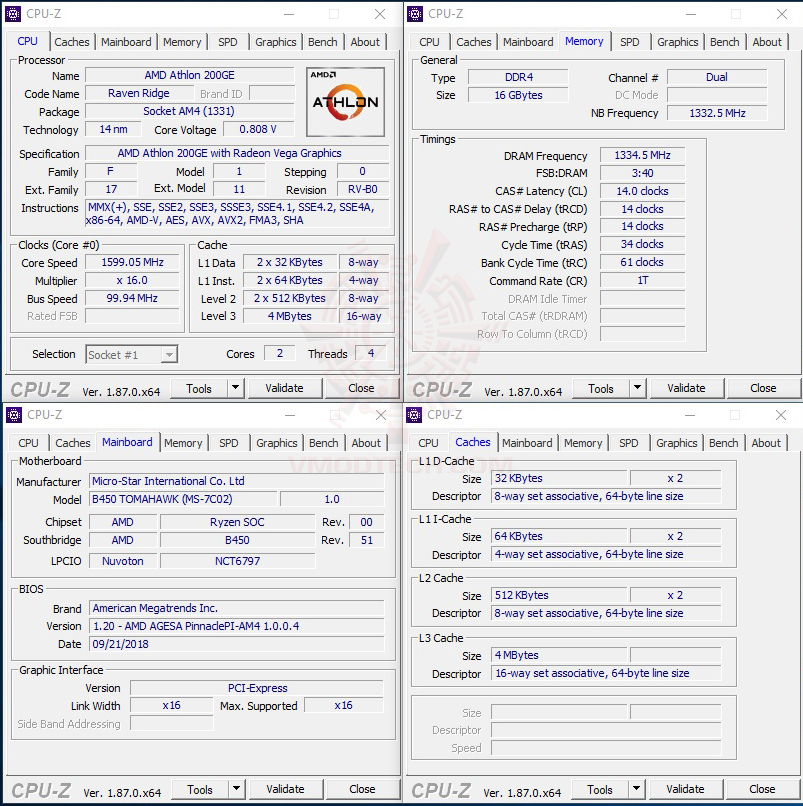Select Mainboard tab in Caches window

click(527, 443)
